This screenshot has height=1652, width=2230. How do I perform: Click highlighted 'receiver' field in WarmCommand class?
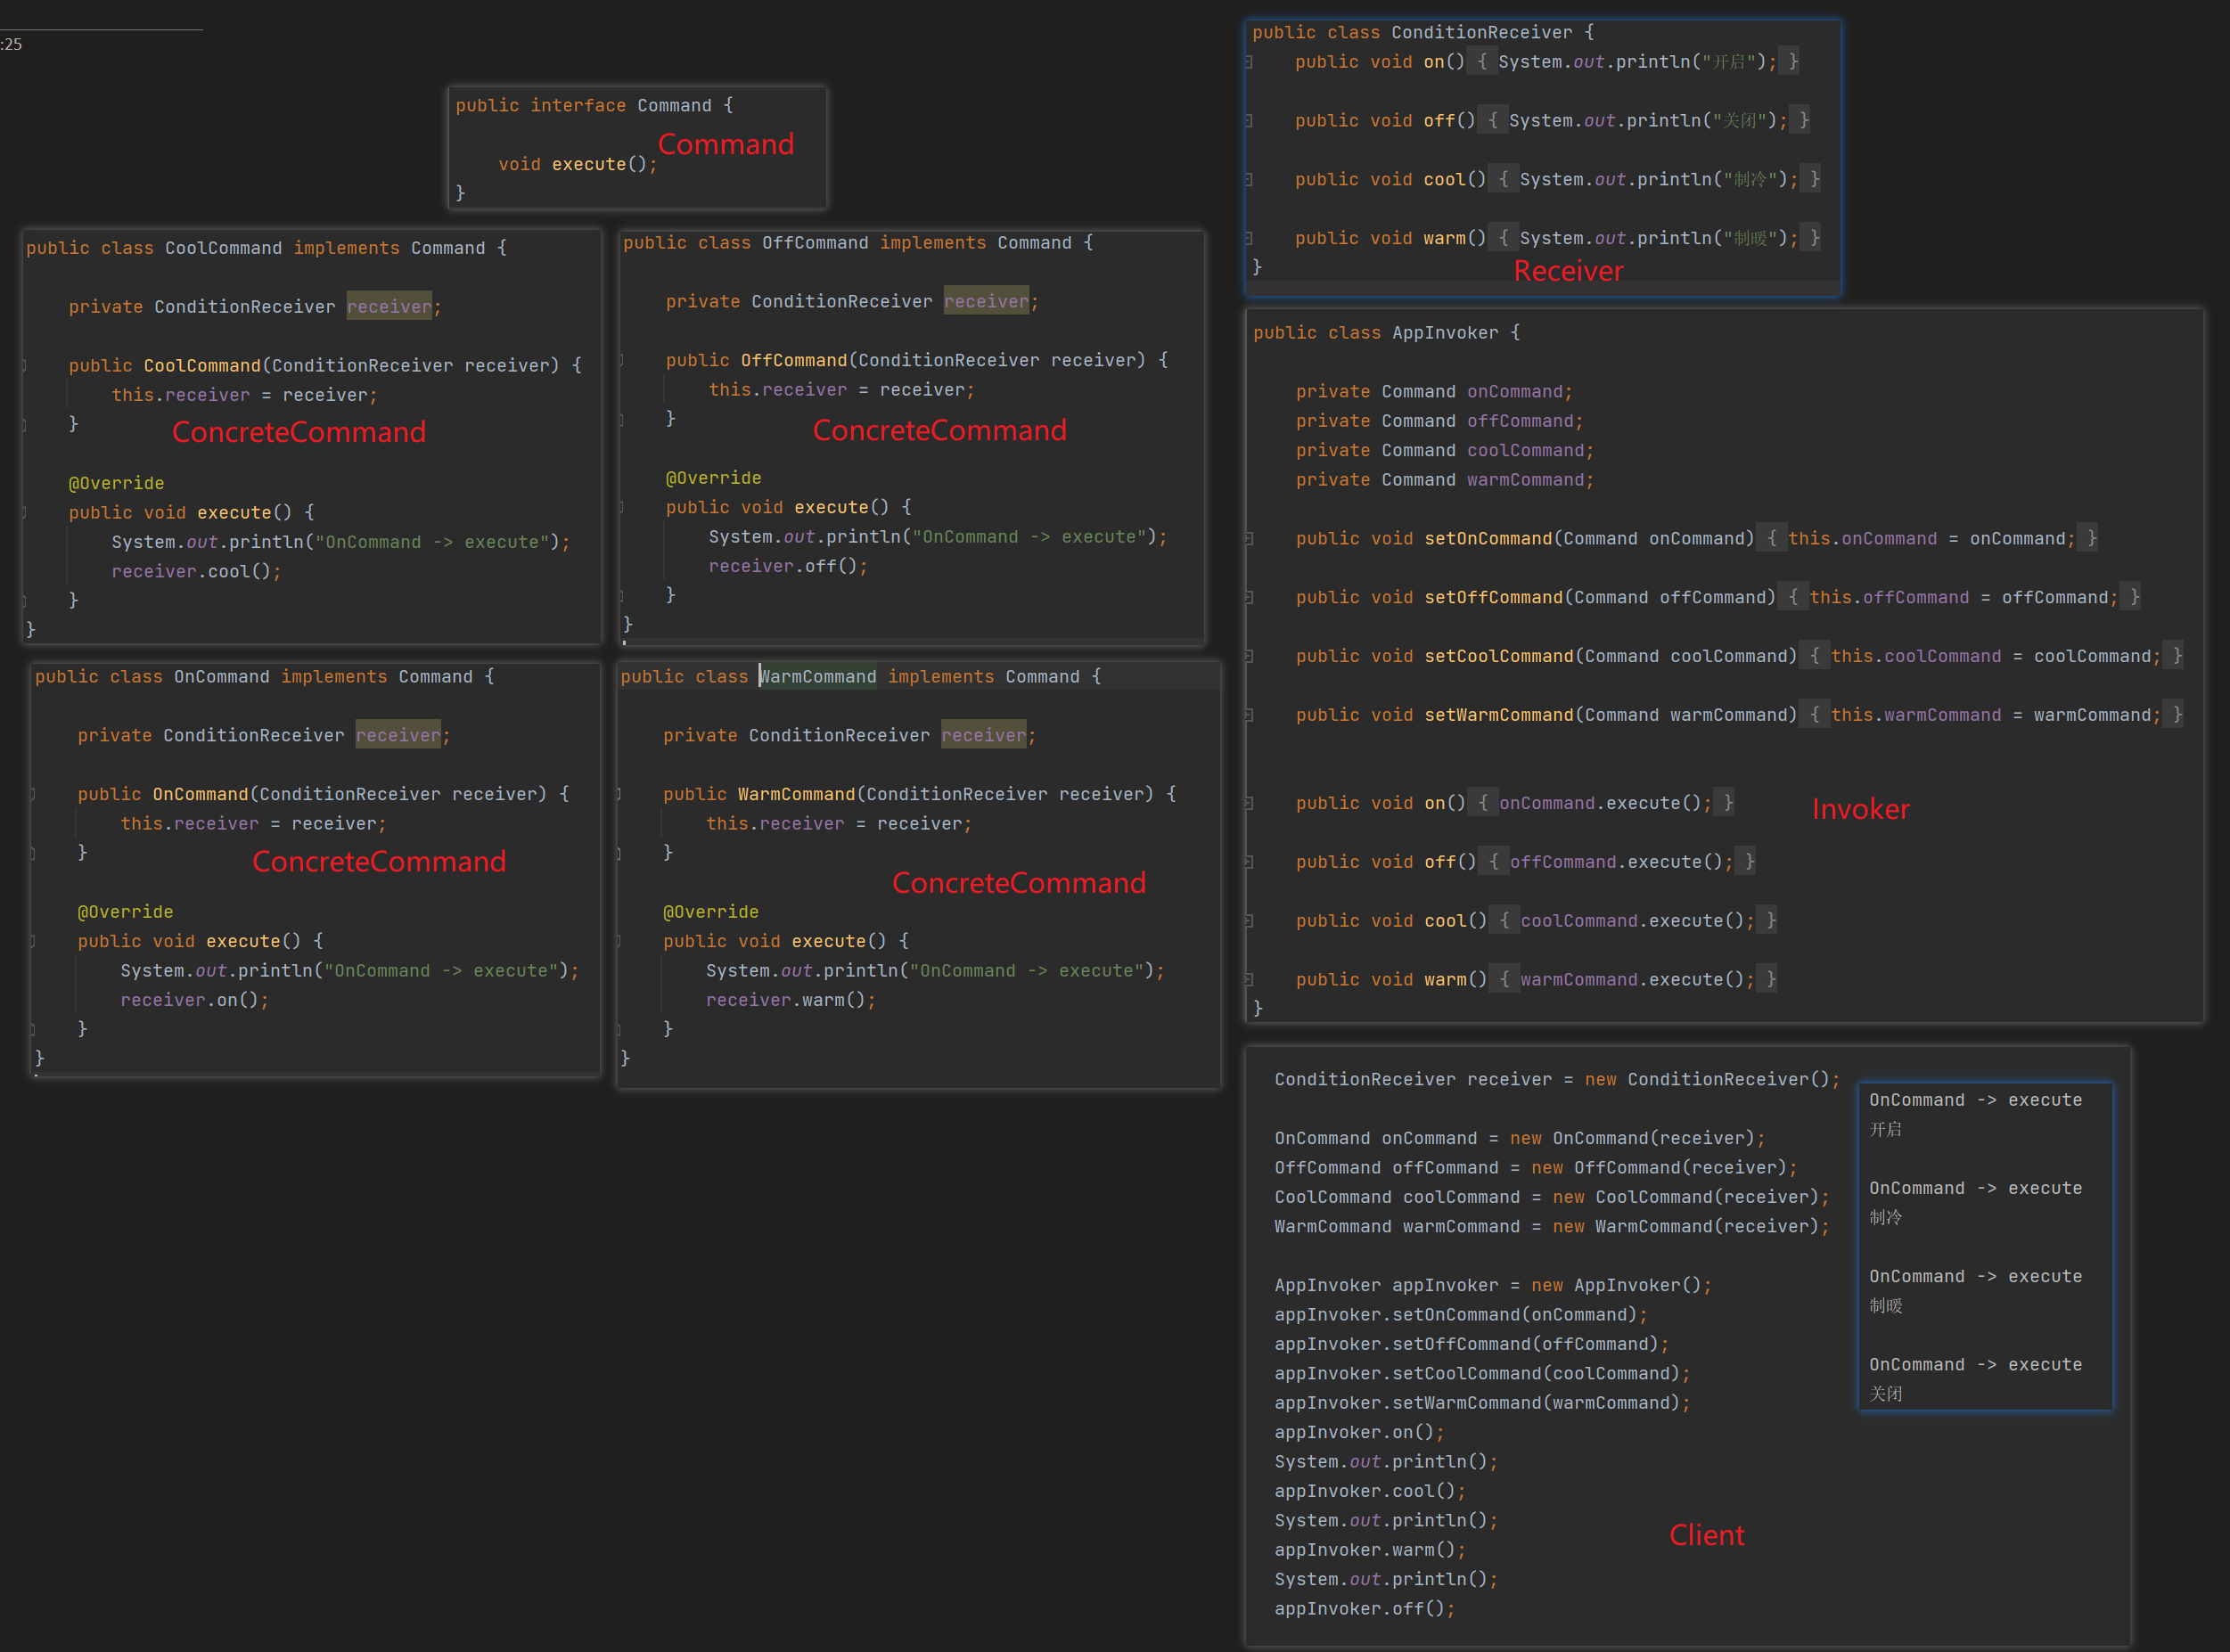[984, 736]
